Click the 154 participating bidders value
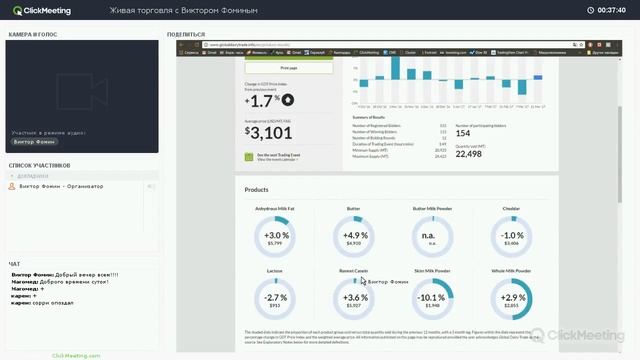Image resolution: width=640 pixels, height=360 pixels. [463, 133]
